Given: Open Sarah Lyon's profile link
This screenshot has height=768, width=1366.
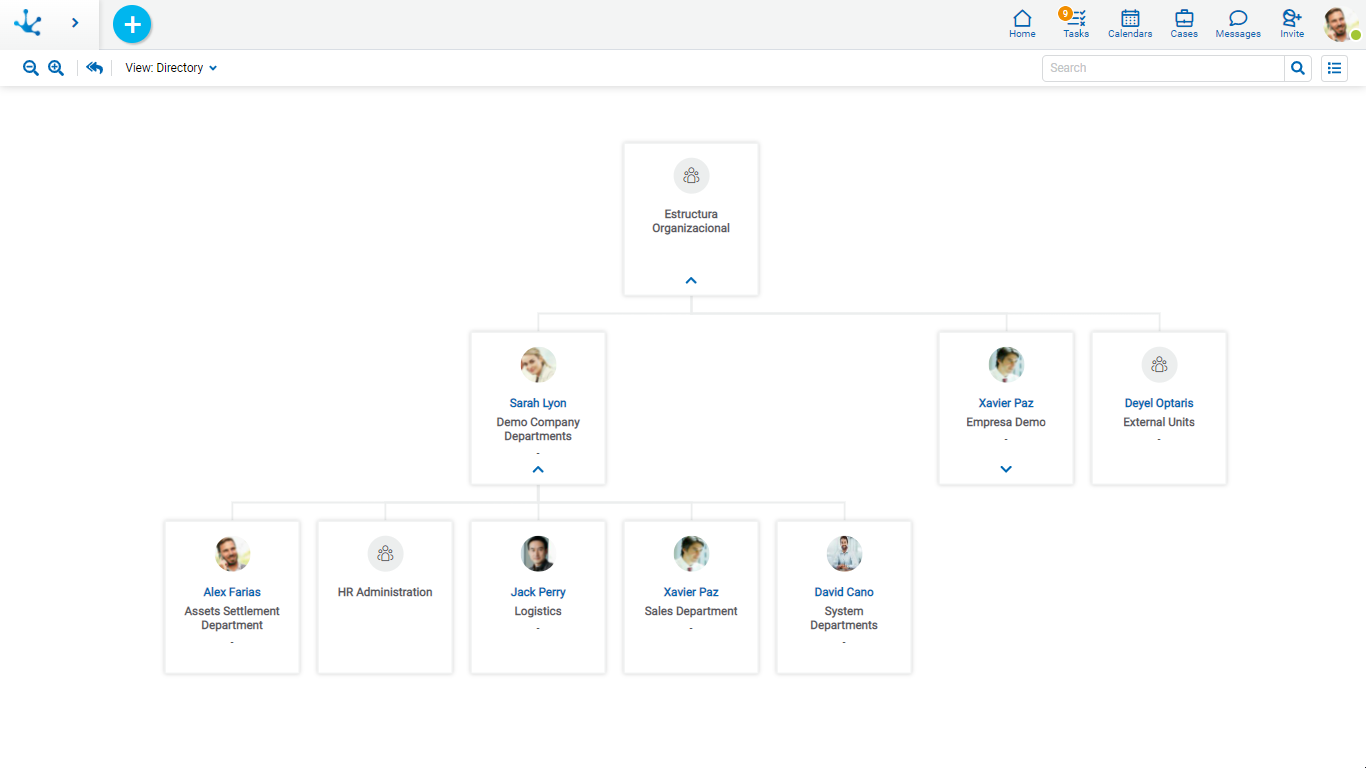Looking at the screenshot, I should (x=538, y=403).
